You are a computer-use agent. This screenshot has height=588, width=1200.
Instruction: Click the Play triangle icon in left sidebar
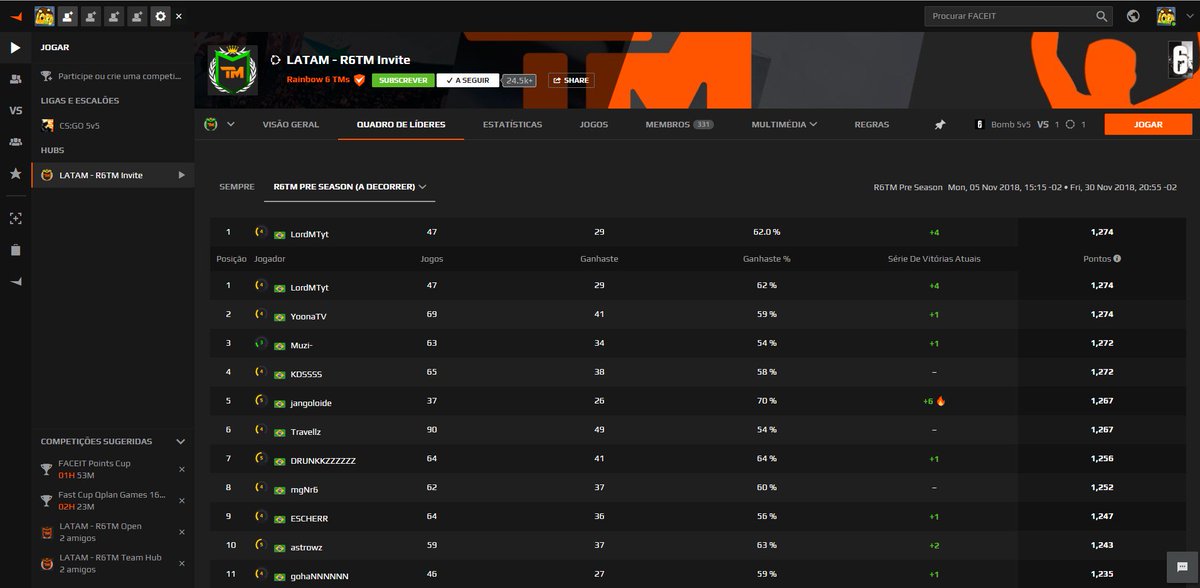point(15,47)
